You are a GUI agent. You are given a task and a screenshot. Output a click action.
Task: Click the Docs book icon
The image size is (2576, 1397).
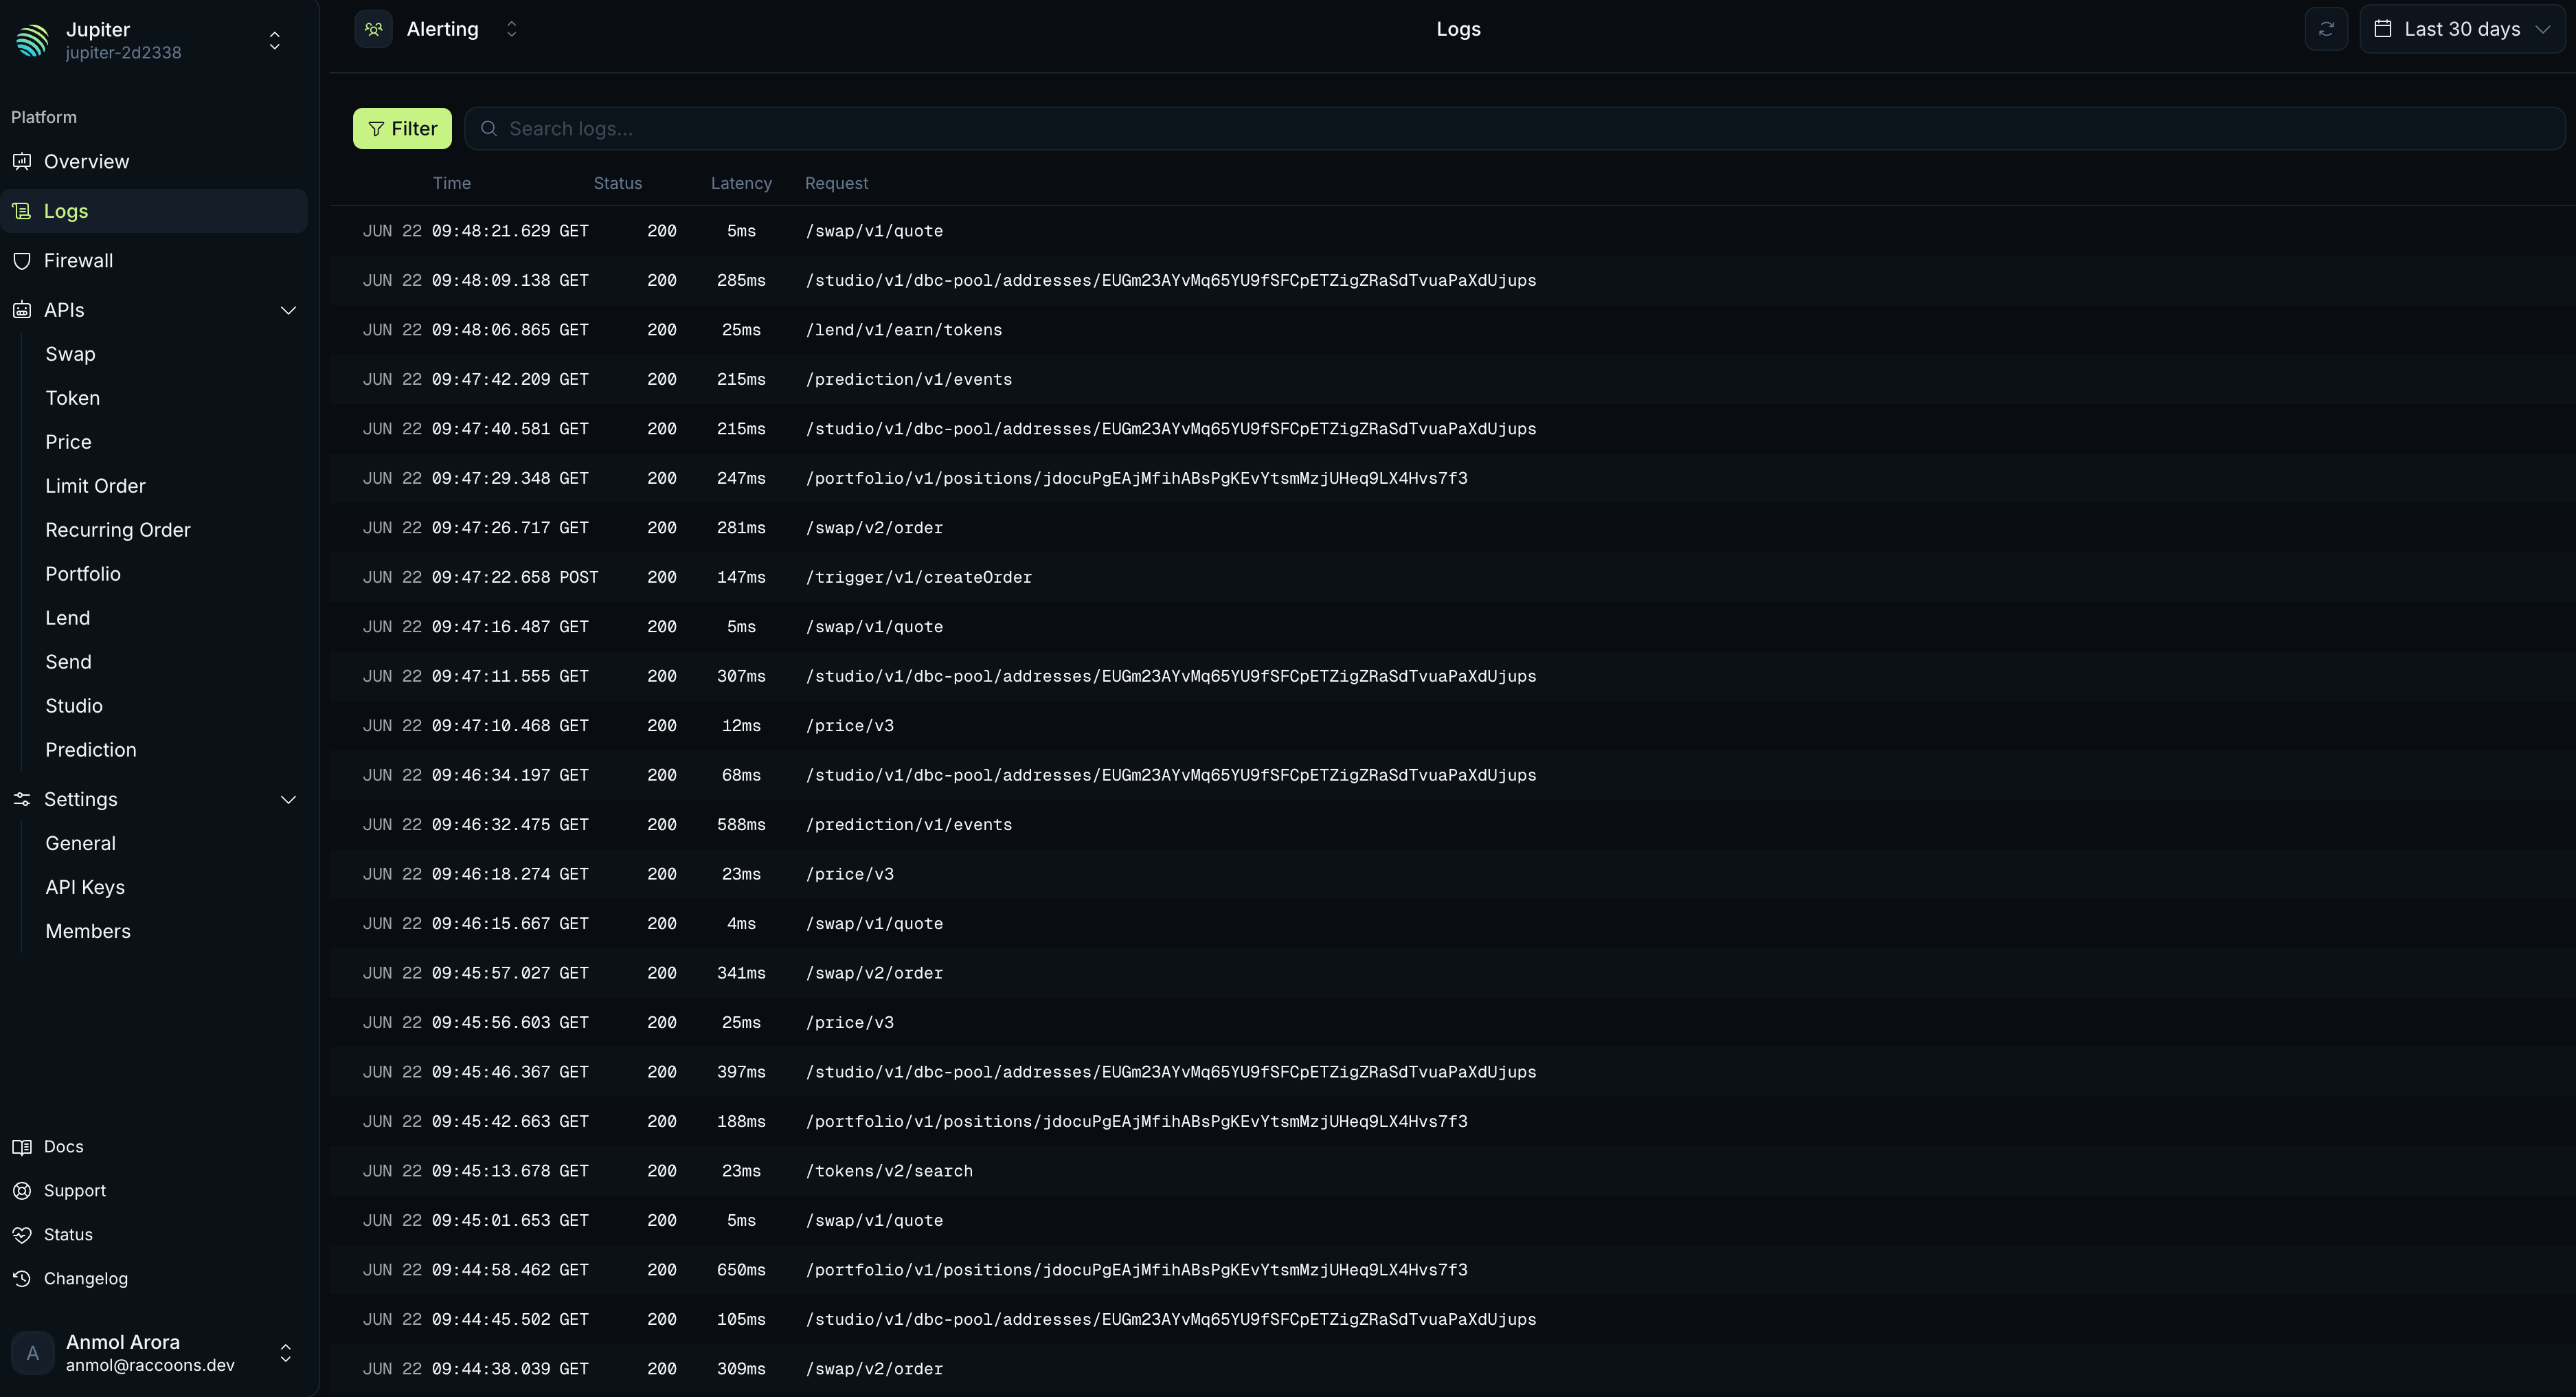(x=22, y=1147)
